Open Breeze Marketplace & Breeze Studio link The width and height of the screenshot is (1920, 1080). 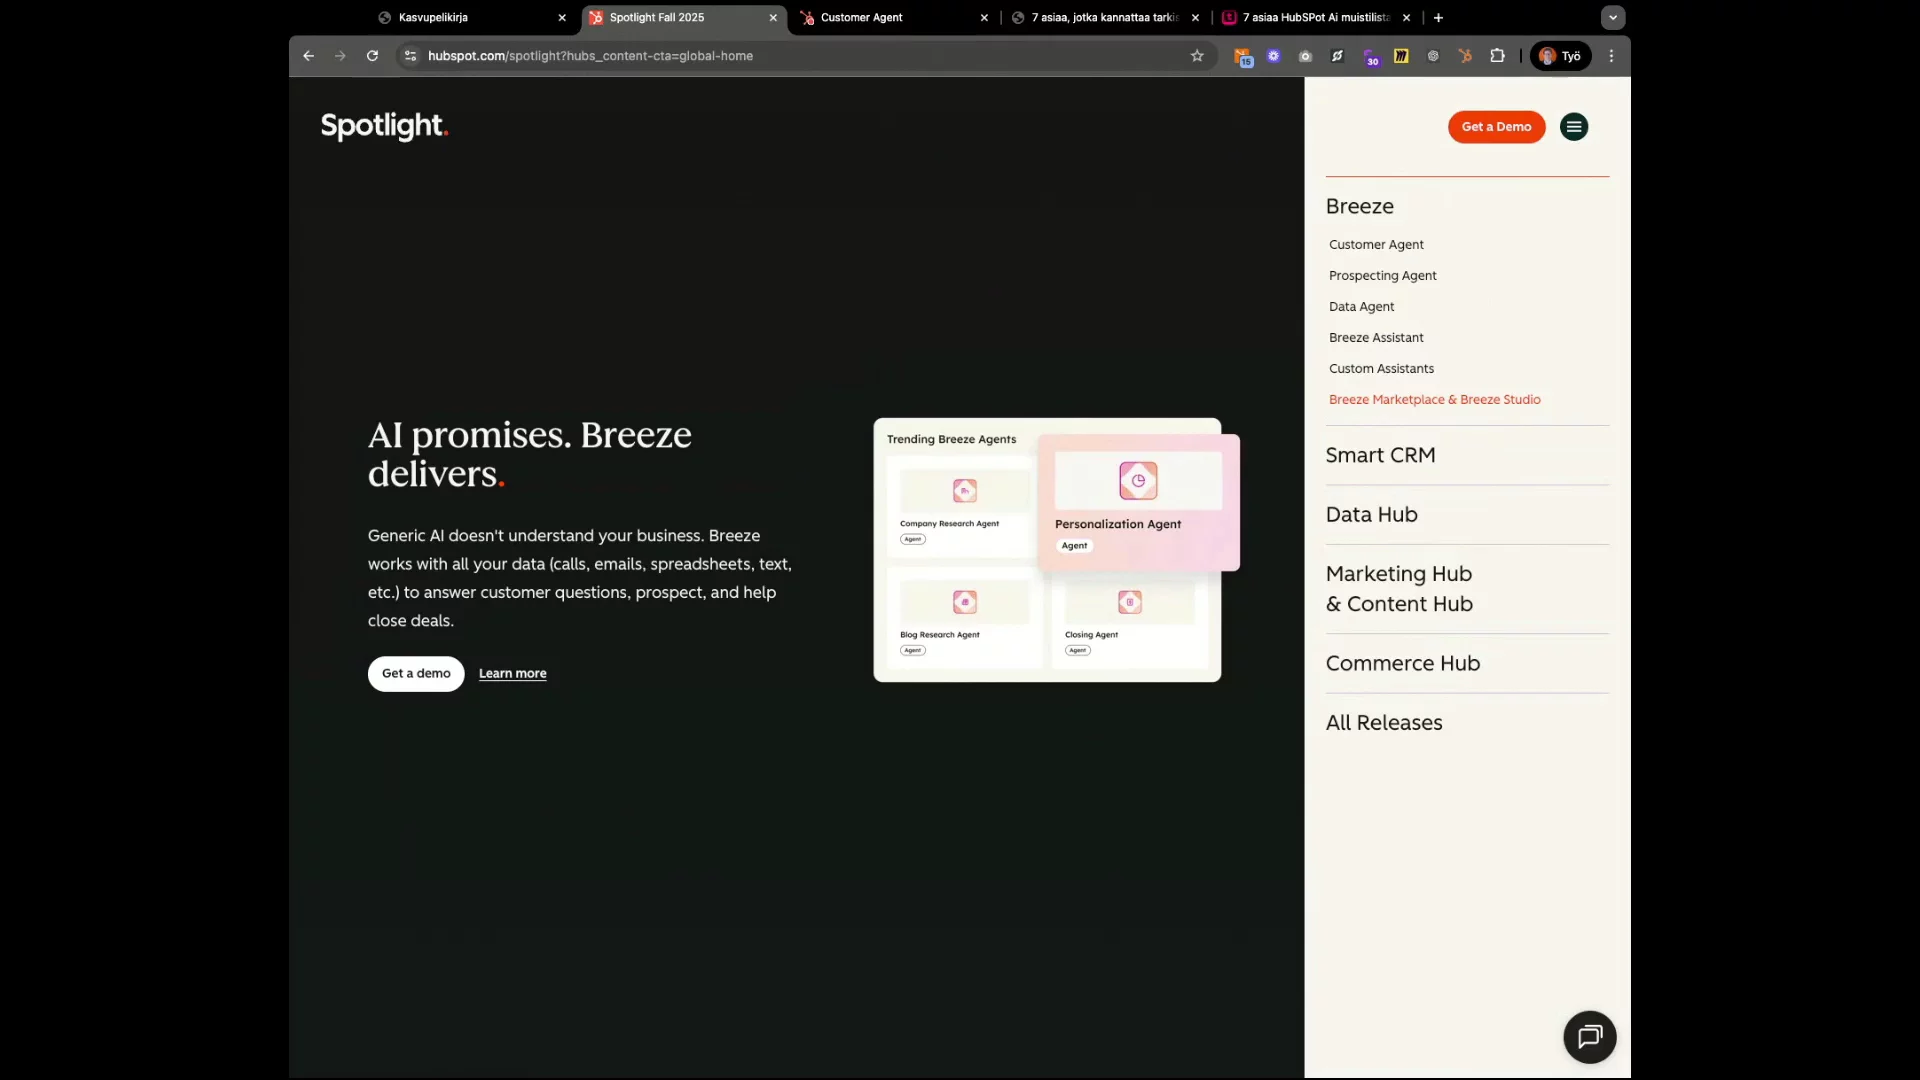[1434, 400]
